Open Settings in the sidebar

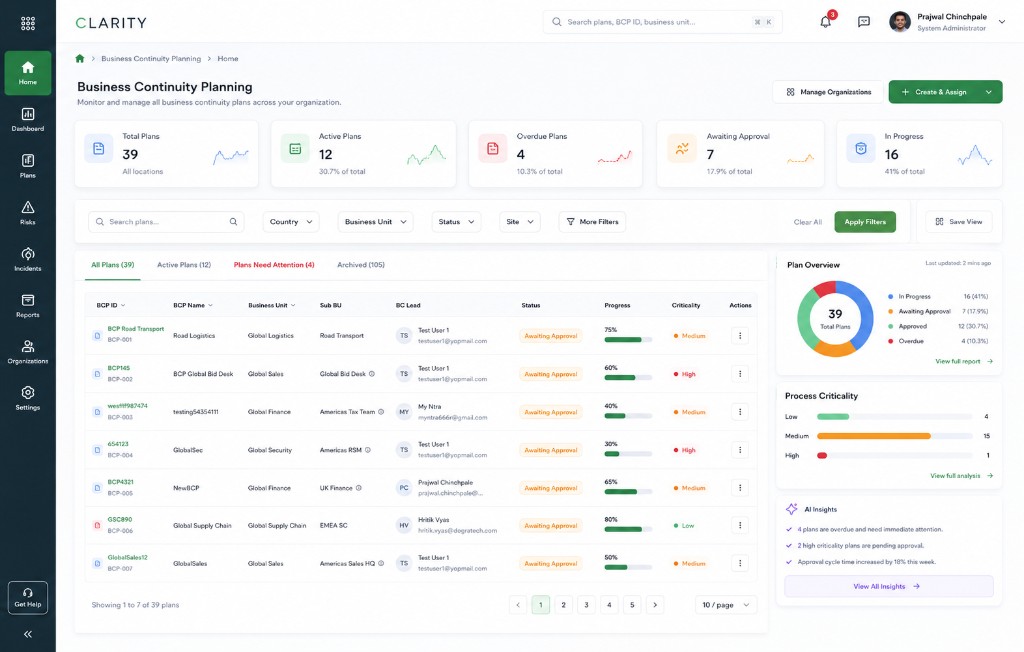click(x=27, y=398)
